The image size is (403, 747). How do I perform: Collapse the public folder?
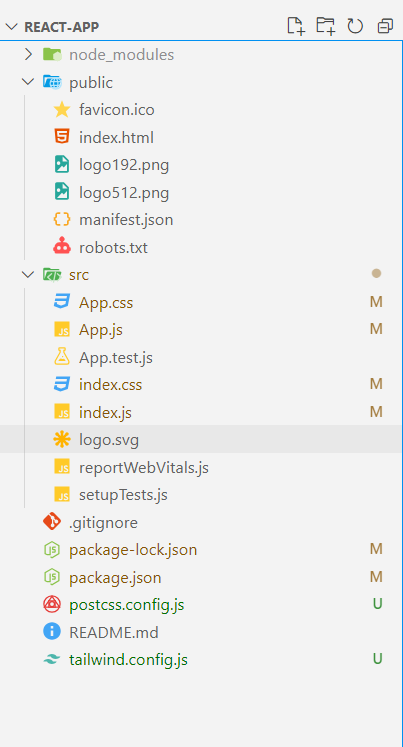[29, 82]
